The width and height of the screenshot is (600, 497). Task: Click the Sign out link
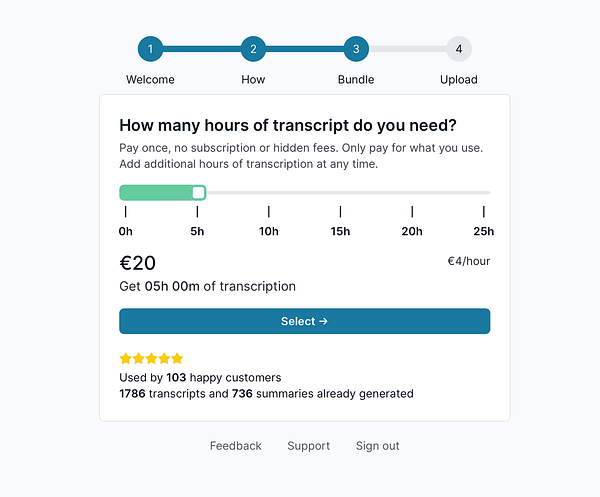377,446
